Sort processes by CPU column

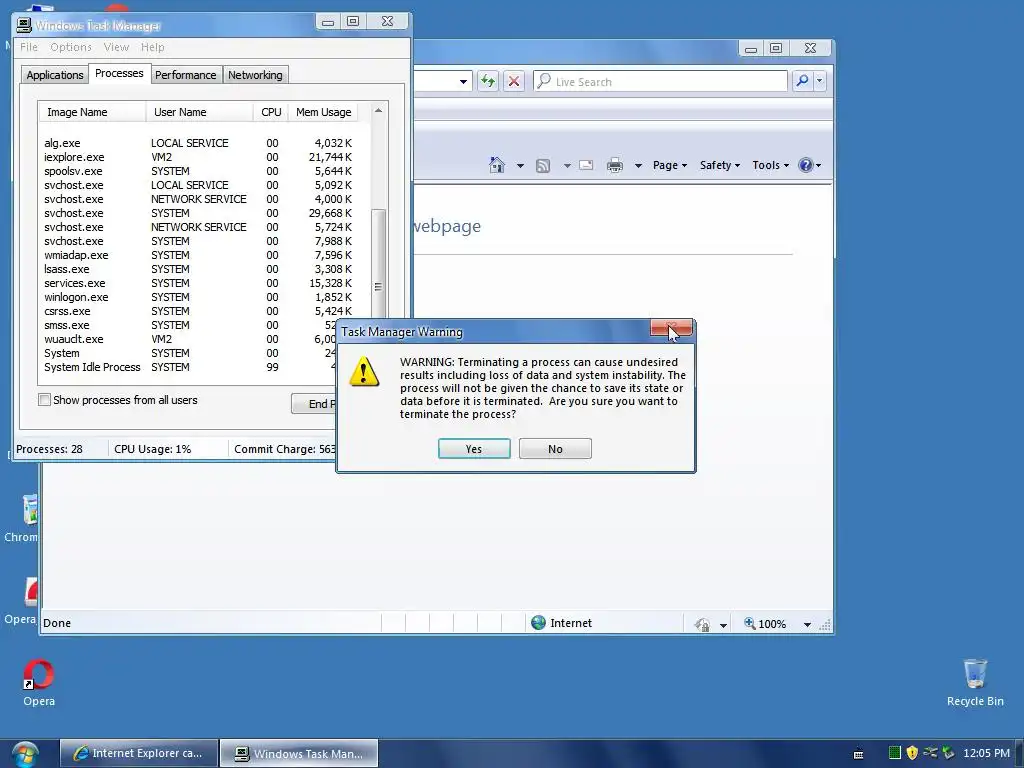pyautogui.click(x=271, y=112)
